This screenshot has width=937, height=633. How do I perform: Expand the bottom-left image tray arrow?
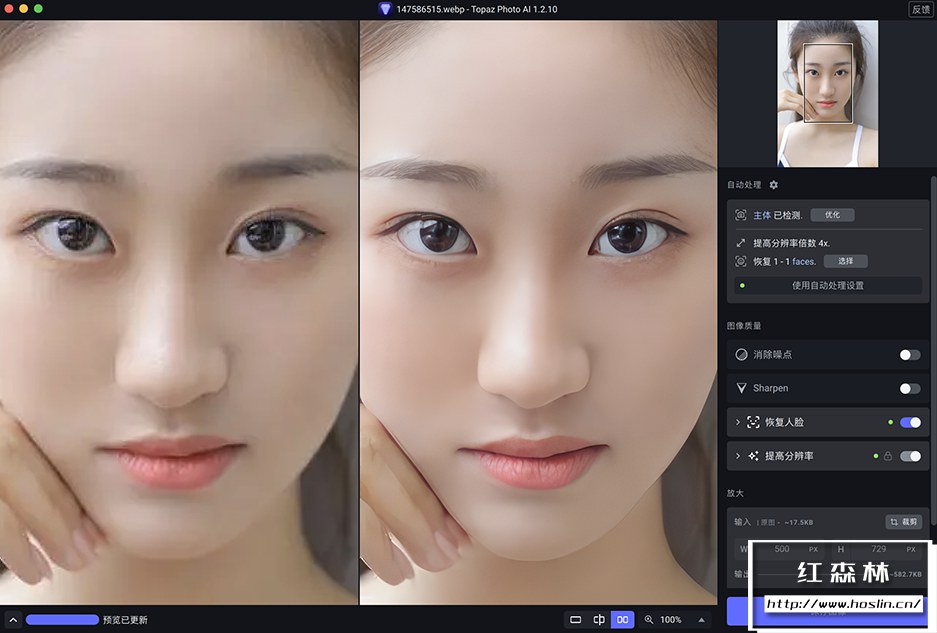pyautogui.click(x=13, y=620)
